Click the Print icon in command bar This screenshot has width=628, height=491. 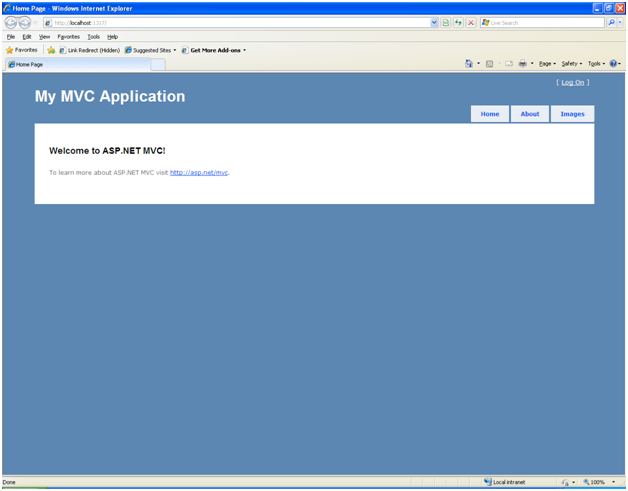coord(522,64)
